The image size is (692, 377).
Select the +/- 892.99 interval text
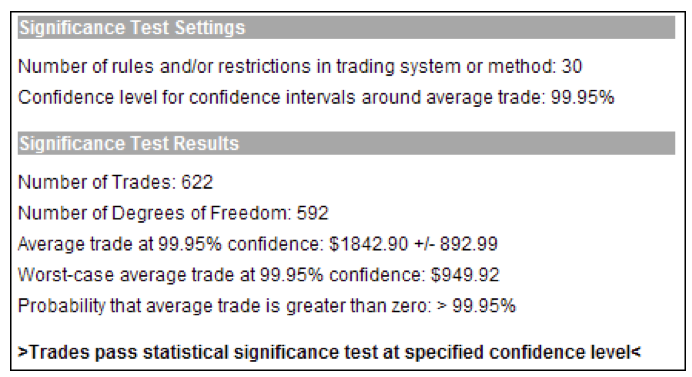point(456,244)
